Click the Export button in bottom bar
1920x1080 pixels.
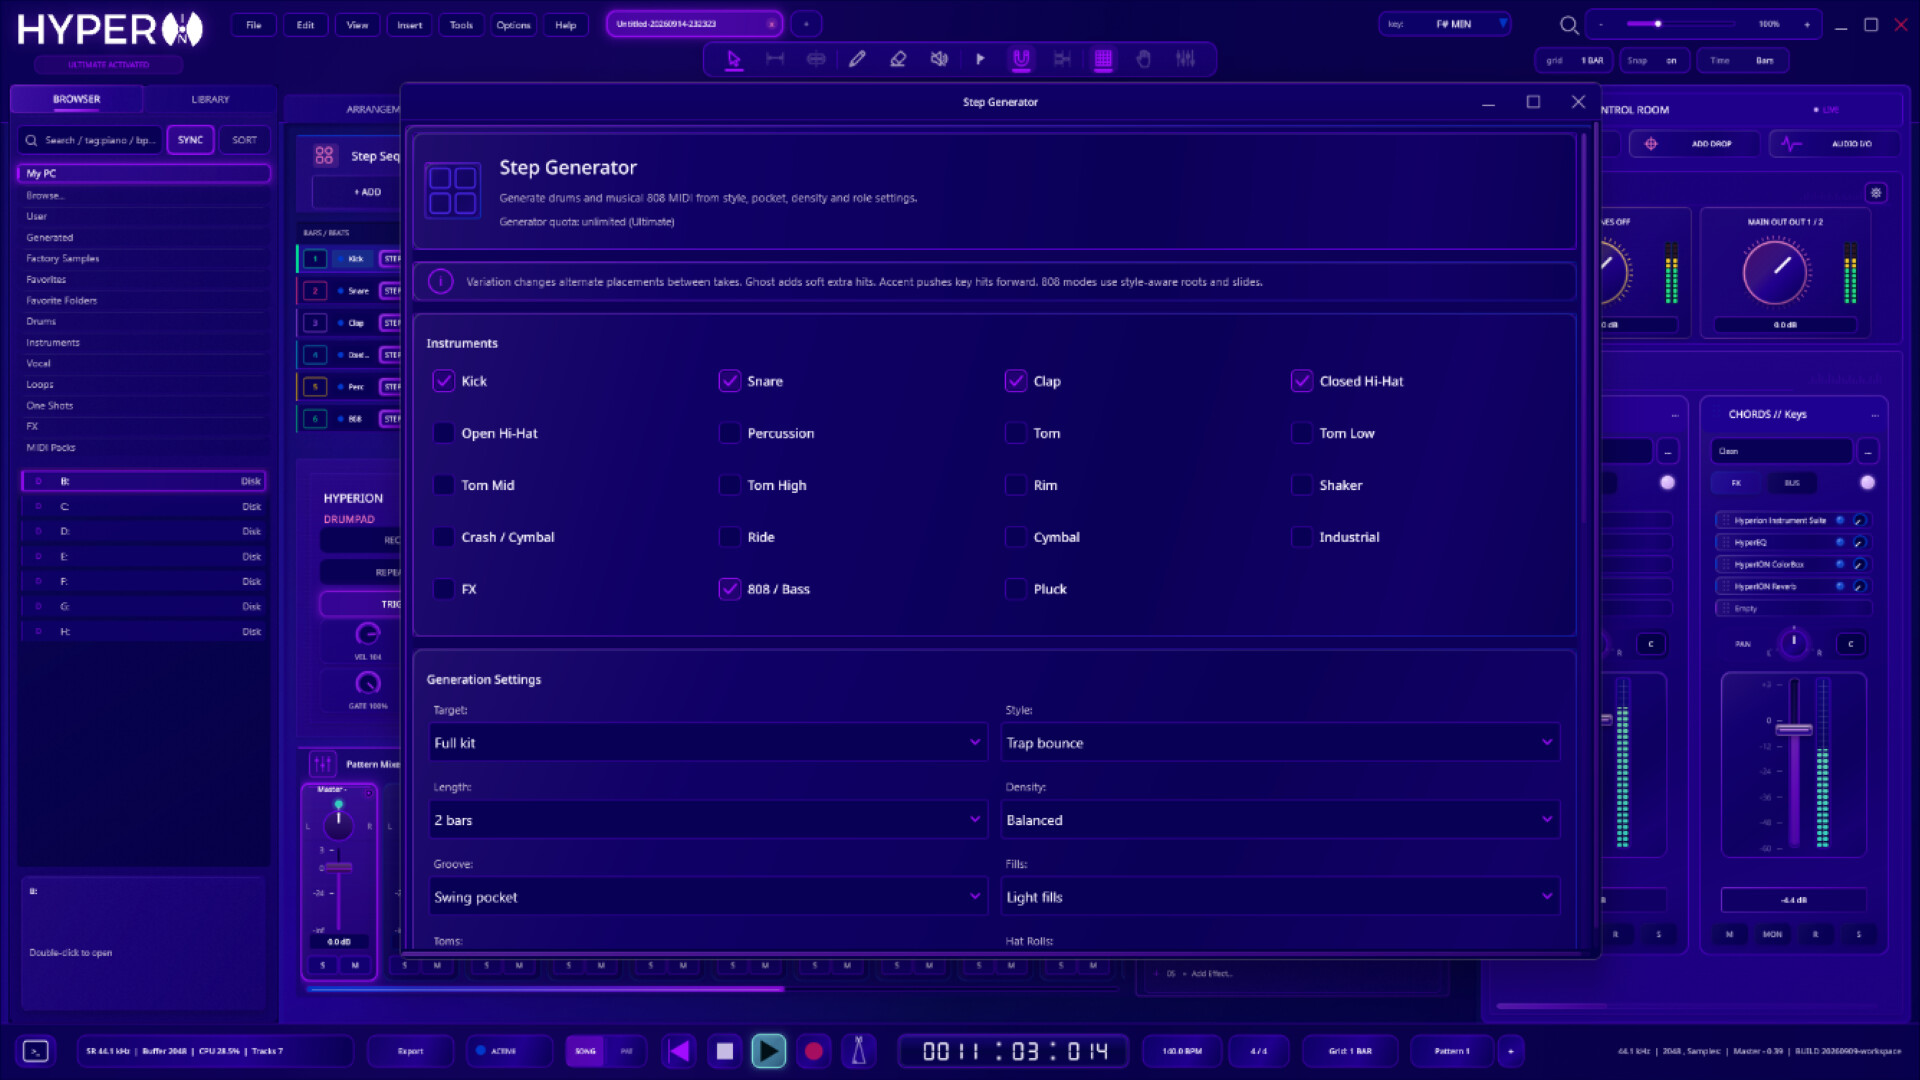point(410,1051)
